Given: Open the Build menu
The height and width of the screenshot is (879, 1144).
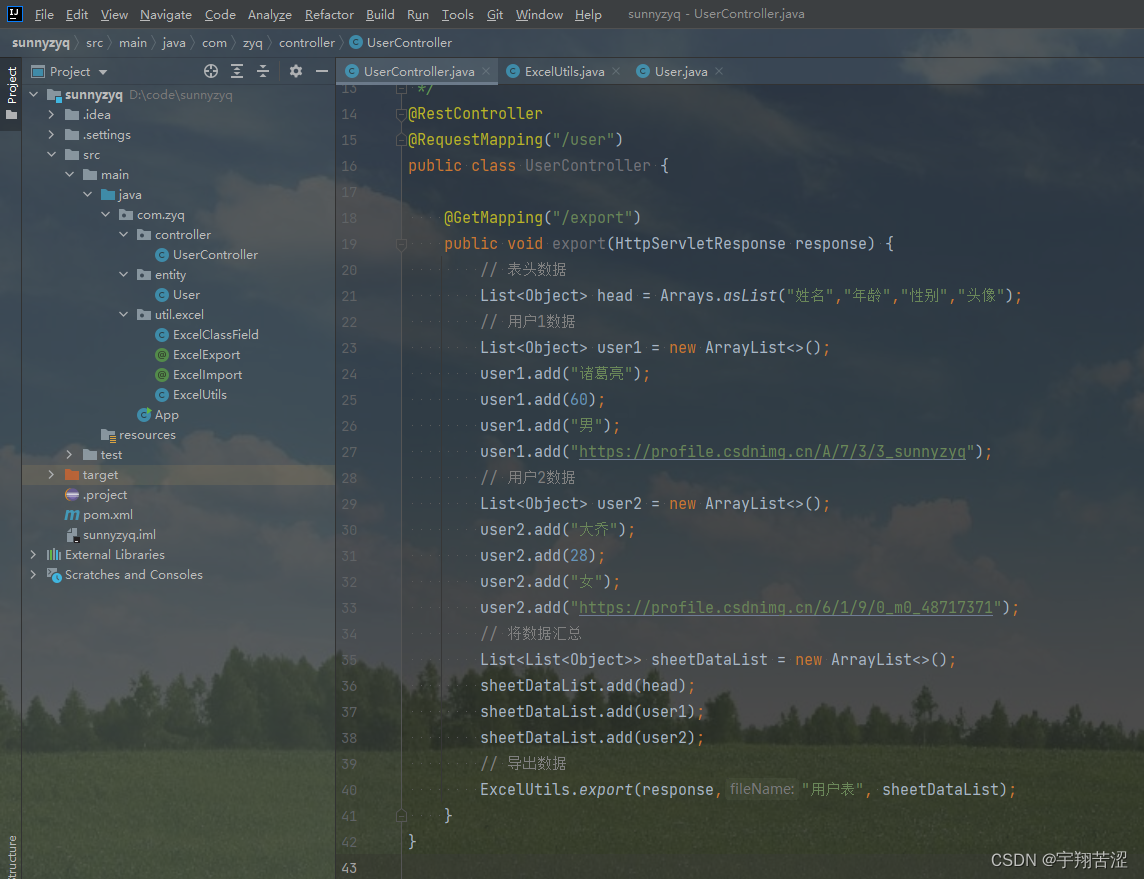Looking at the screenshot, I should click(380, 15).
